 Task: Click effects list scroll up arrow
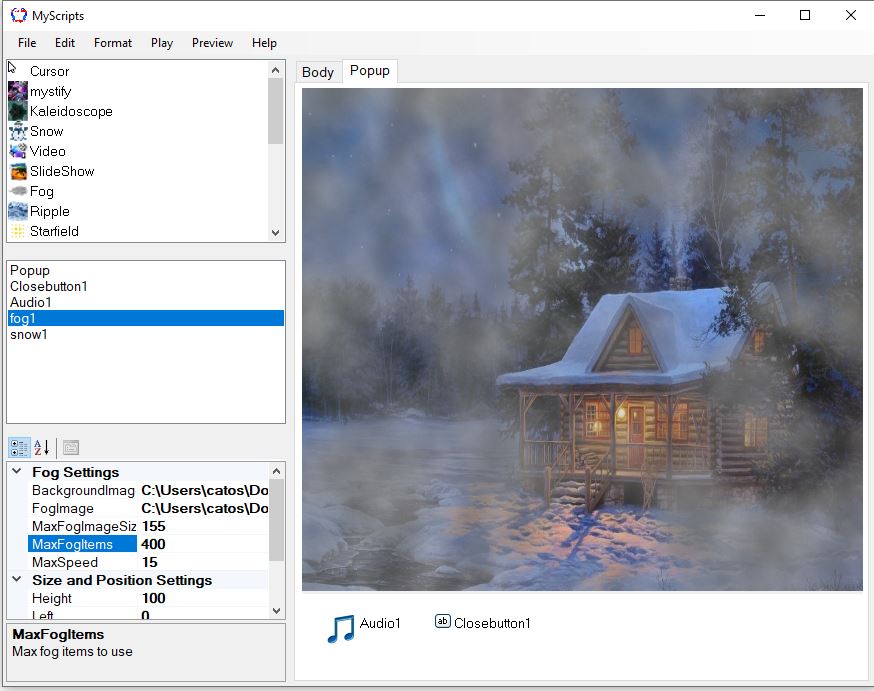(275, 70)
